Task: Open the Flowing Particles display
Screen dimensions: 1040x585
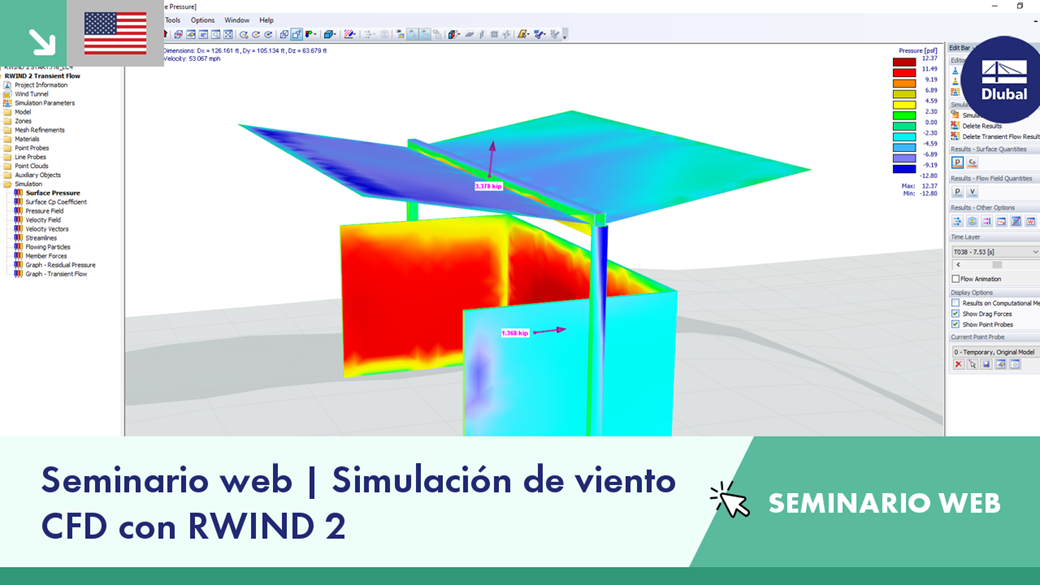Action: click(53, 248)
